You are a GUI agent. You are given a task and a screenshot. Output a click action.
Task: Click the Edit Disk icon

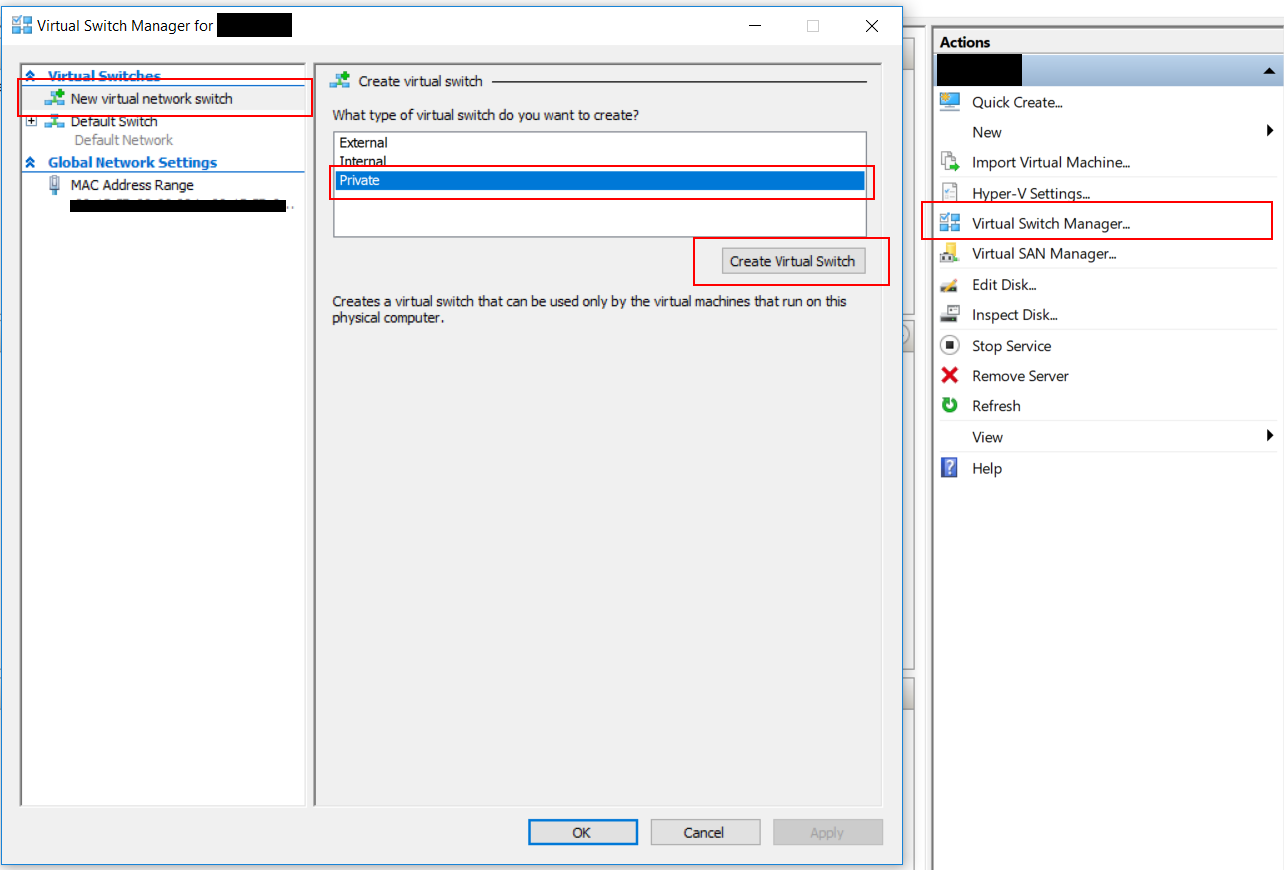(950, 285)
